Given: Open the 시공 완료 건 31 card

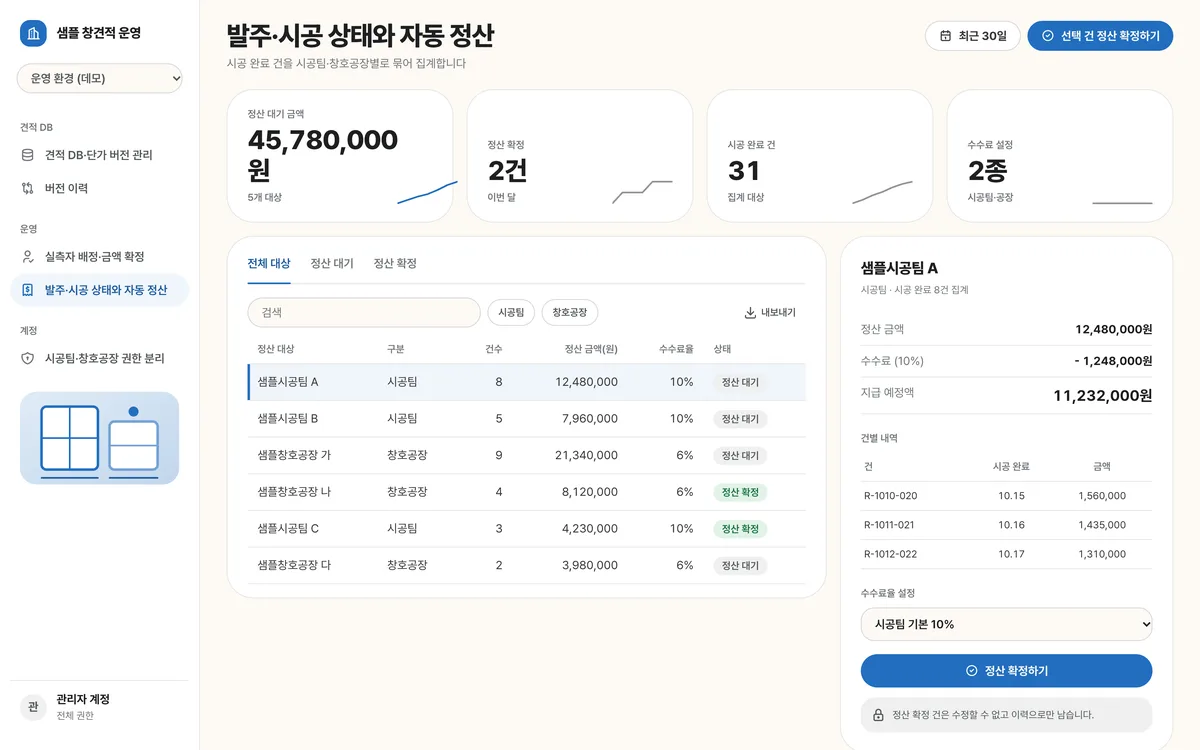Looking at the screenshot, I should pos(820,156).
